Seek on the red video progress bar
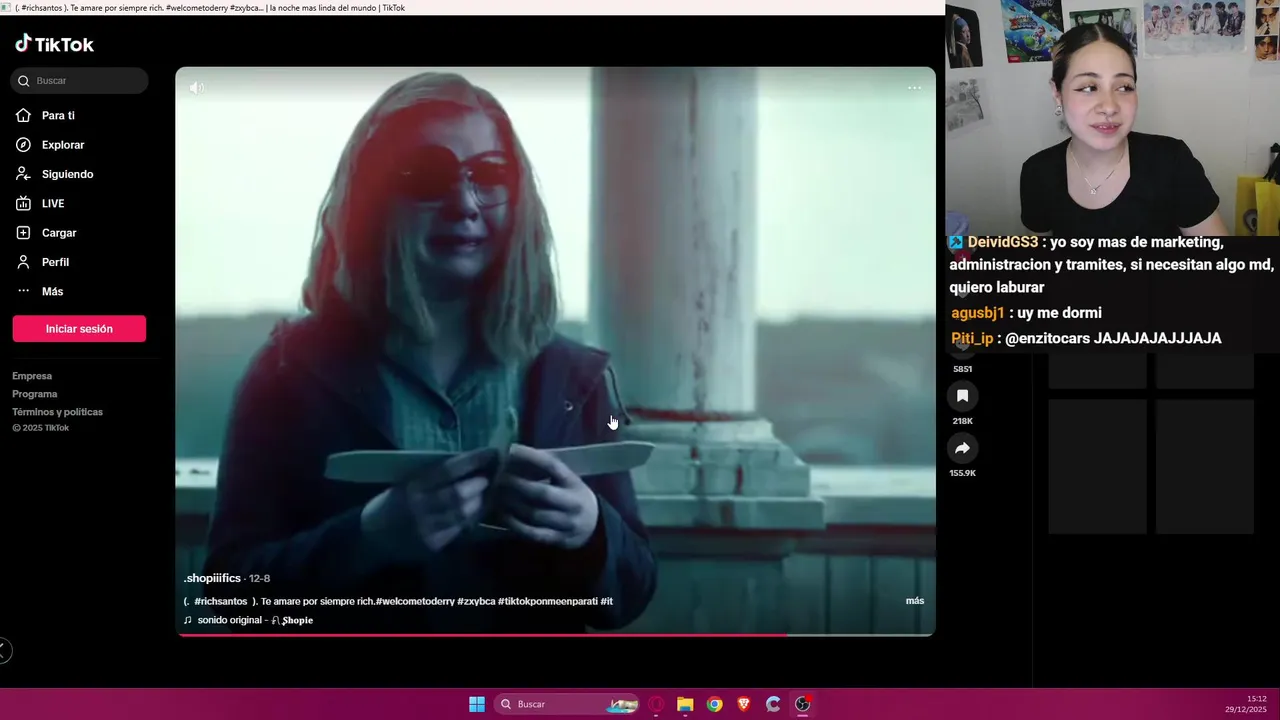The width and height of the screenshot is (1280, 720). tap(555, 634)
